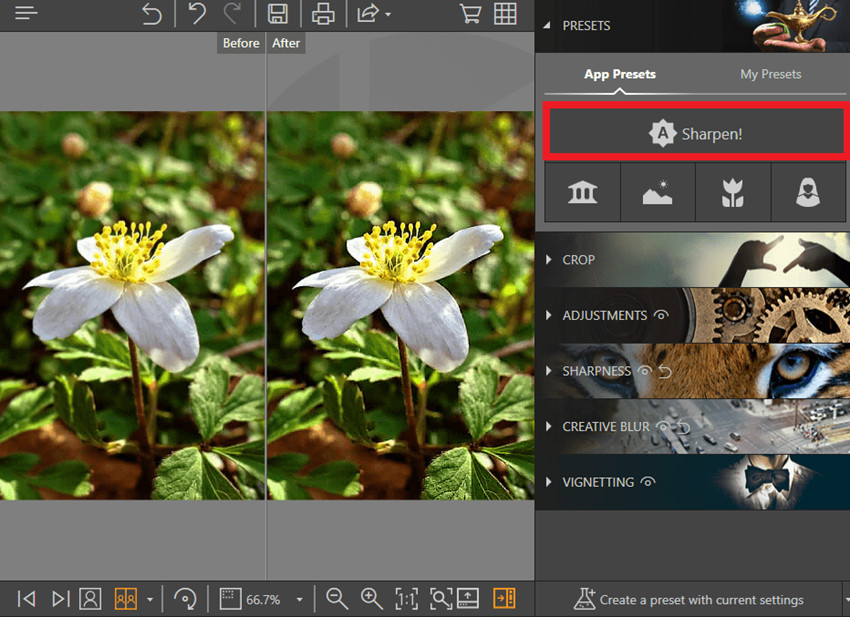Toggle visibility eye for Adjustments
Image resolution: width=850 pixels, height=617 pixels.
click(x=660, y=315)
